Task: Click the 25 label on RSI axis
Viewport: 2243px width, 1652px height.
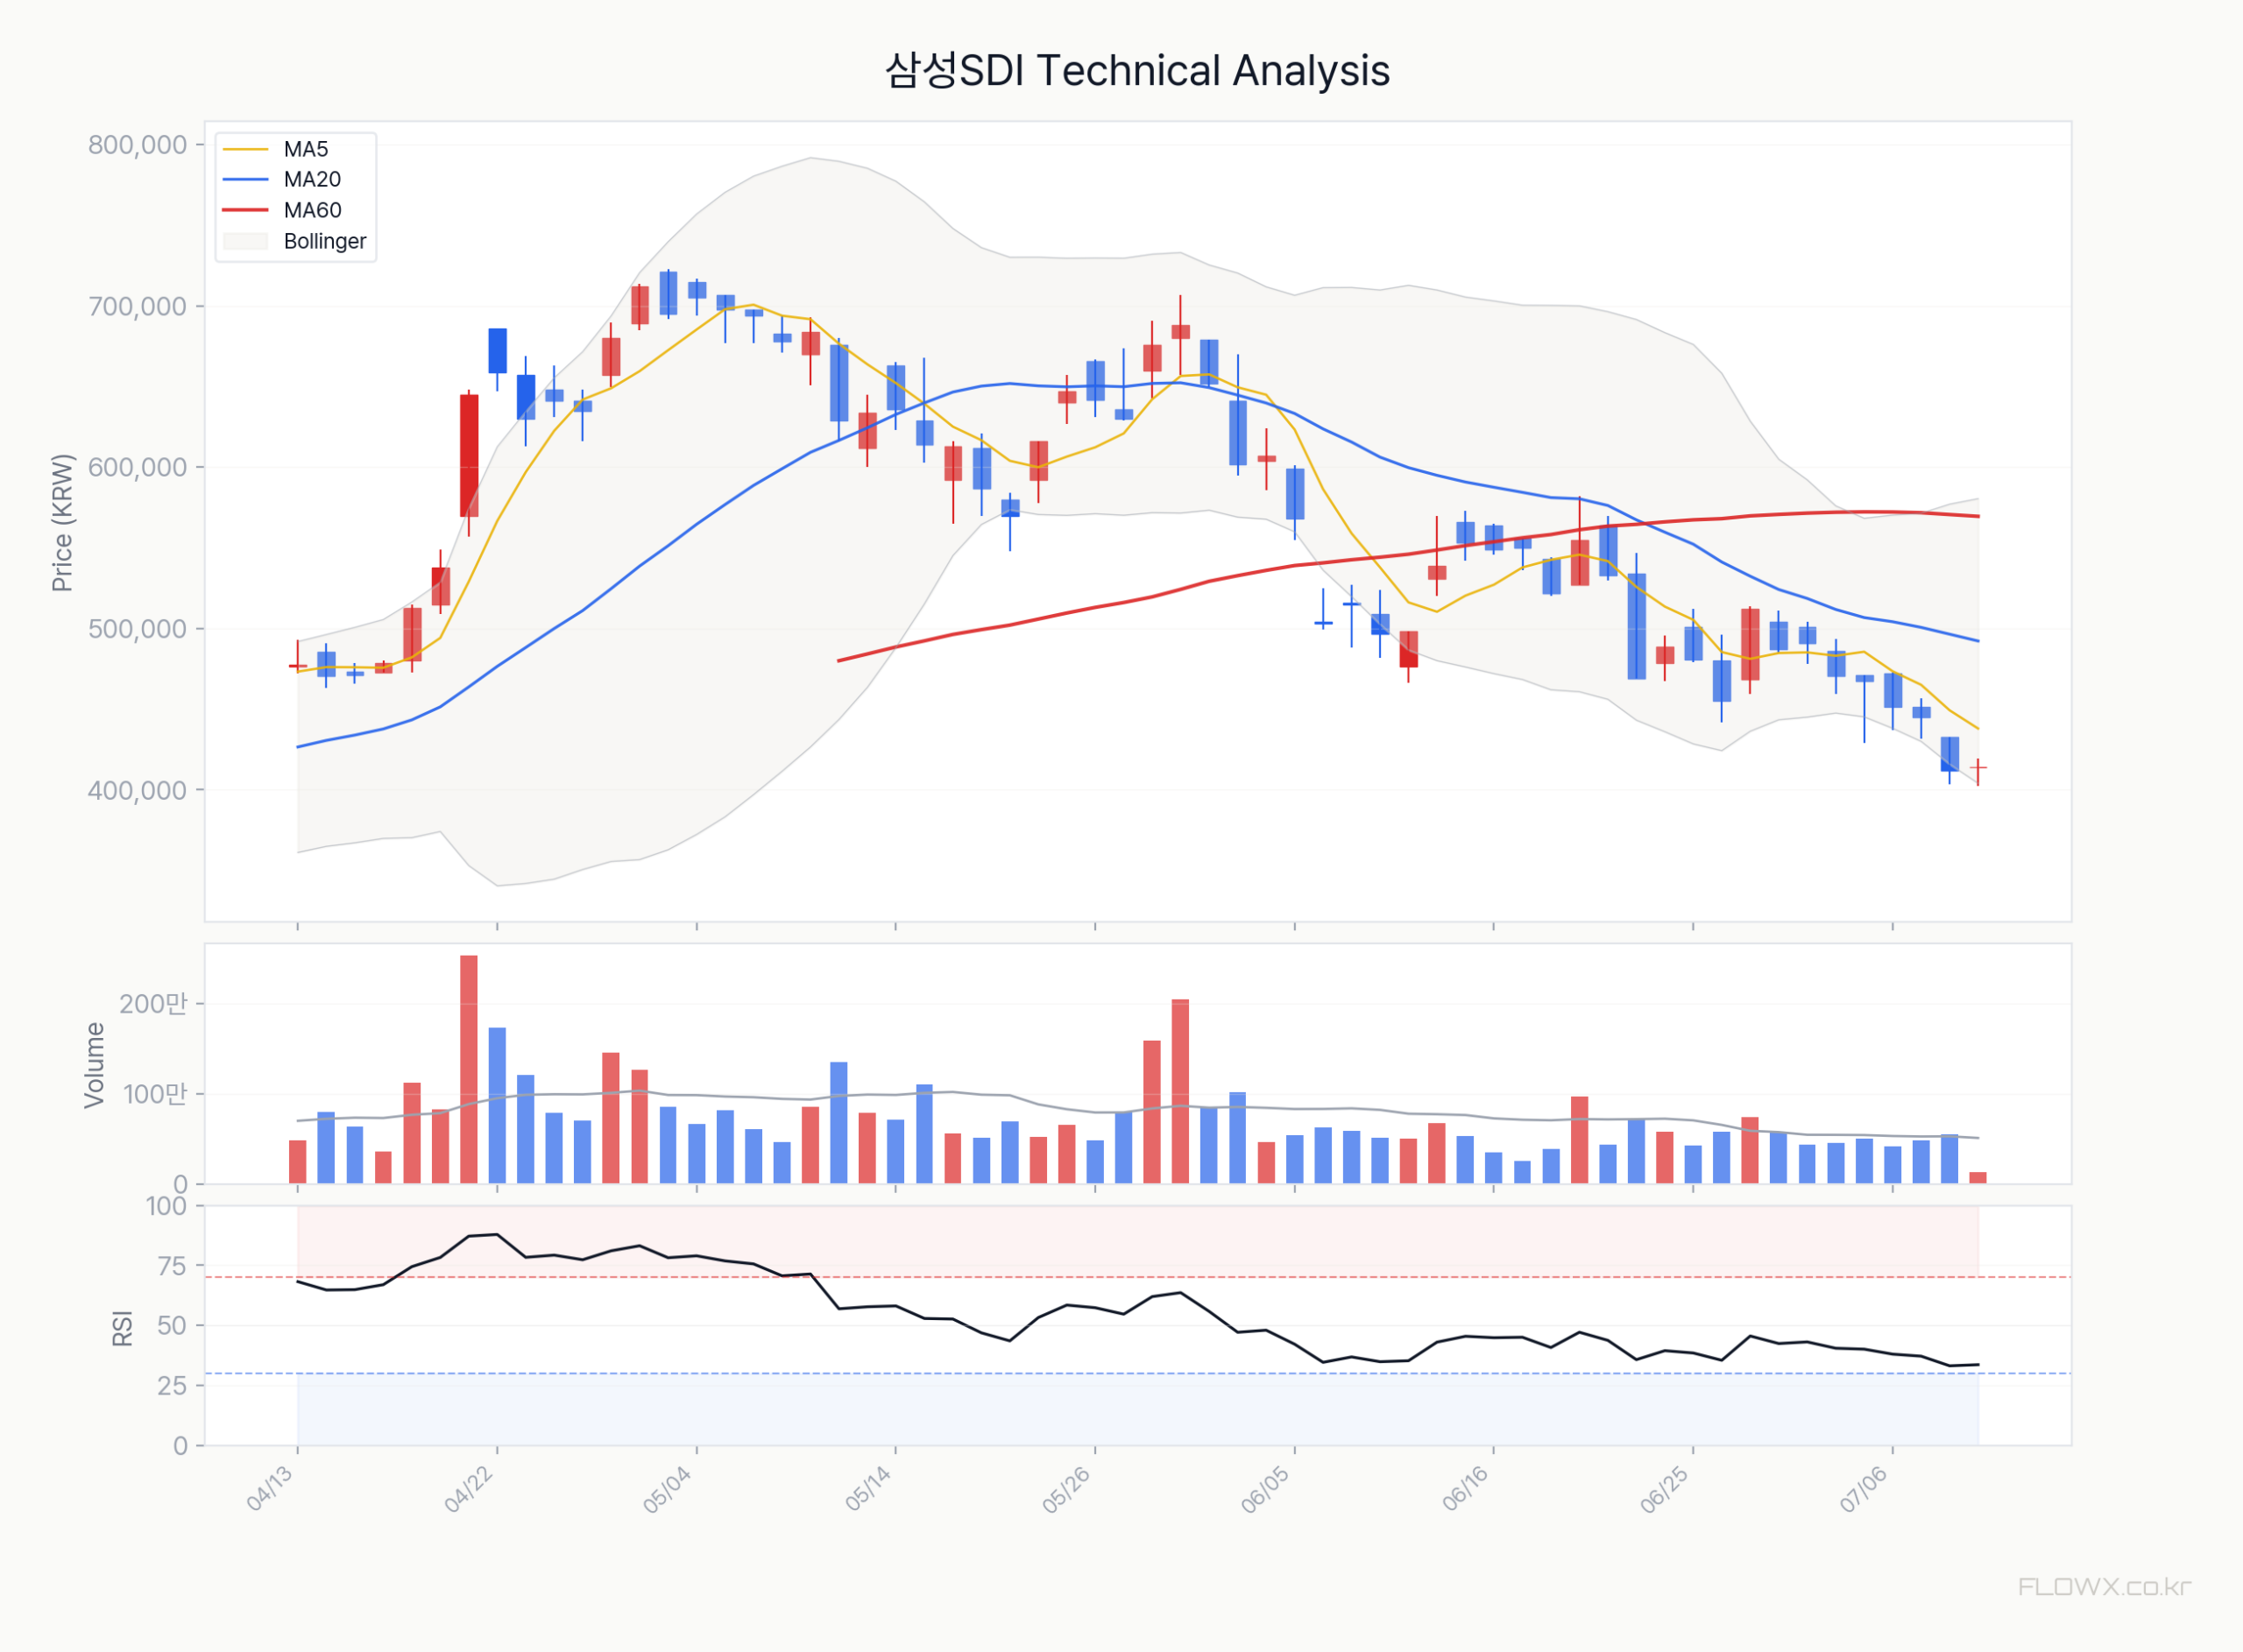Action: [173, 1386]
